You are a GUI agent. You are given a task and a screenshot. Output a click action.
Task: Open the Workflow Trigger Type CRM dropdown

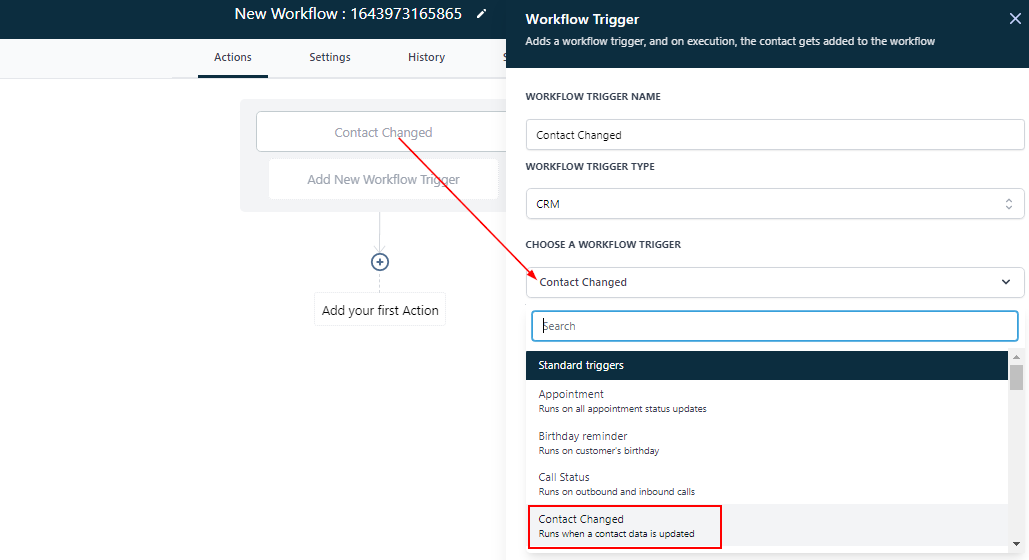775,204
